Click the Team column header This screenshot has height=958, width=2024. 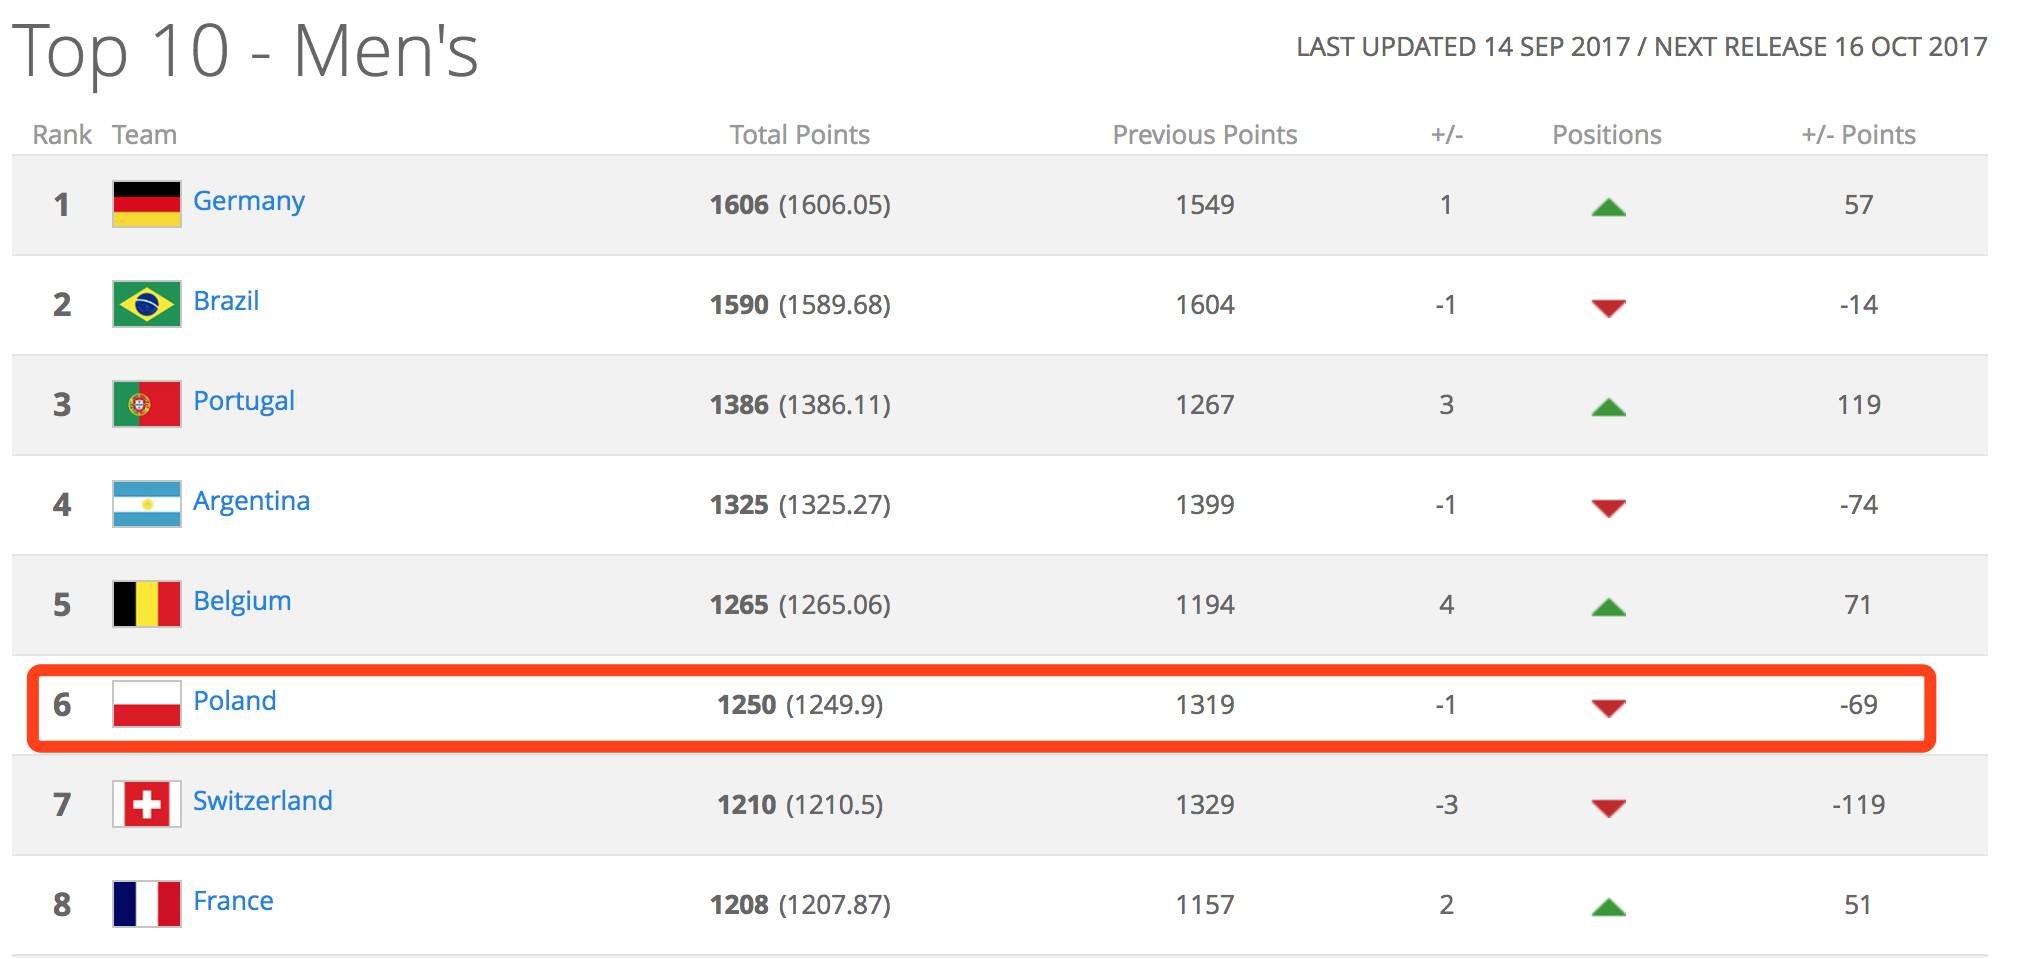click(x=144, y=135)
